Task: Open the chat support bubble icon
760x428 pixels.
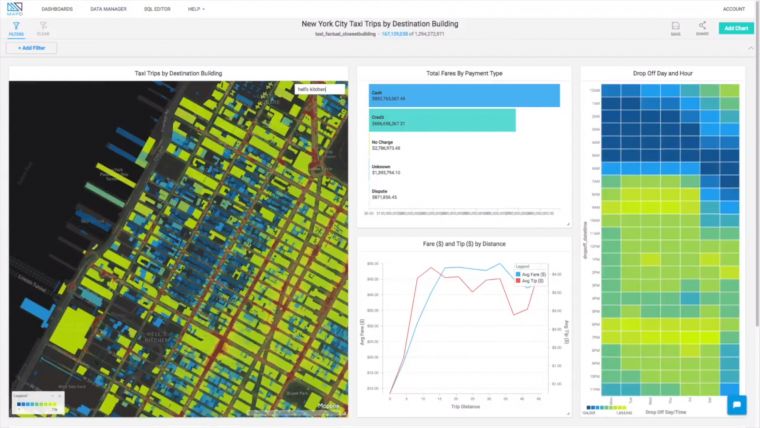Action: 737,405
